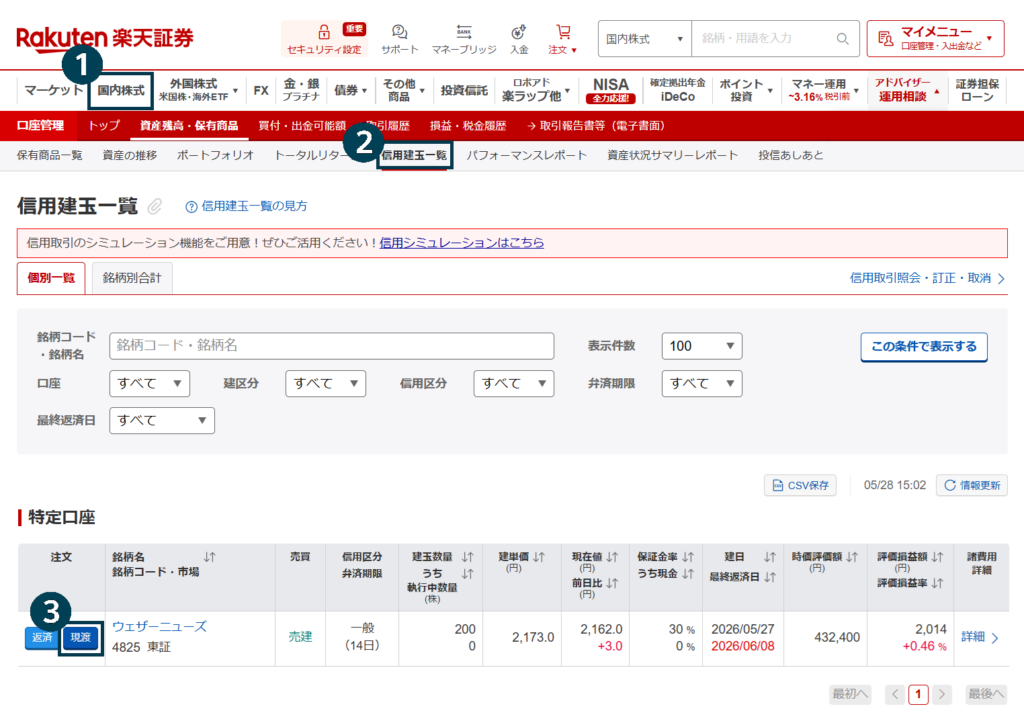The width and height of the screenshot is (1024, 721).
Task: Click the deposit (入金) yen icon
Action: click(x=519, y=31)
